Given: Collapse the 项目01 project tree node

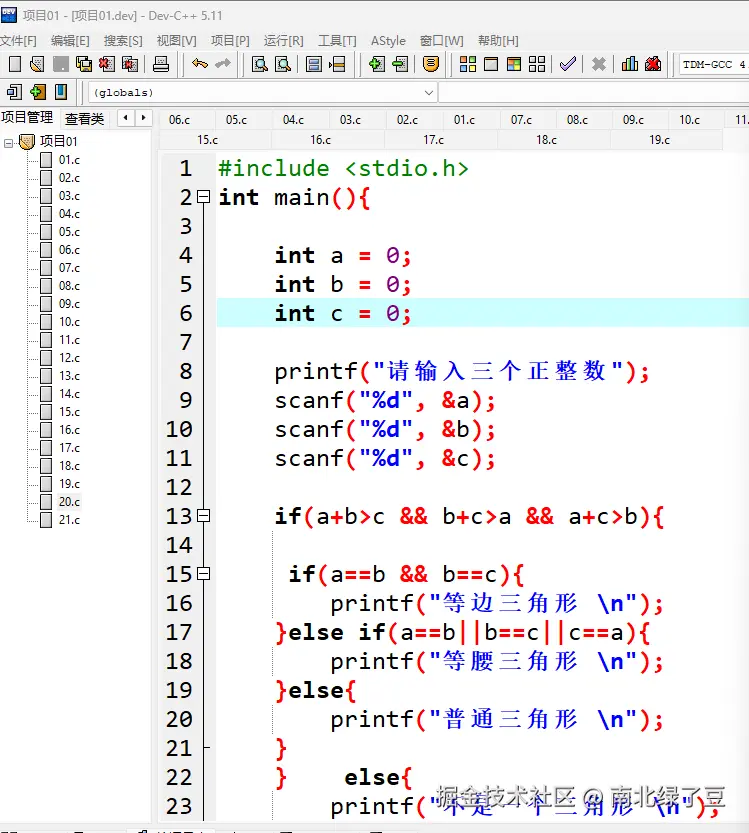Looking at the screenshot, I should point(8,142).
